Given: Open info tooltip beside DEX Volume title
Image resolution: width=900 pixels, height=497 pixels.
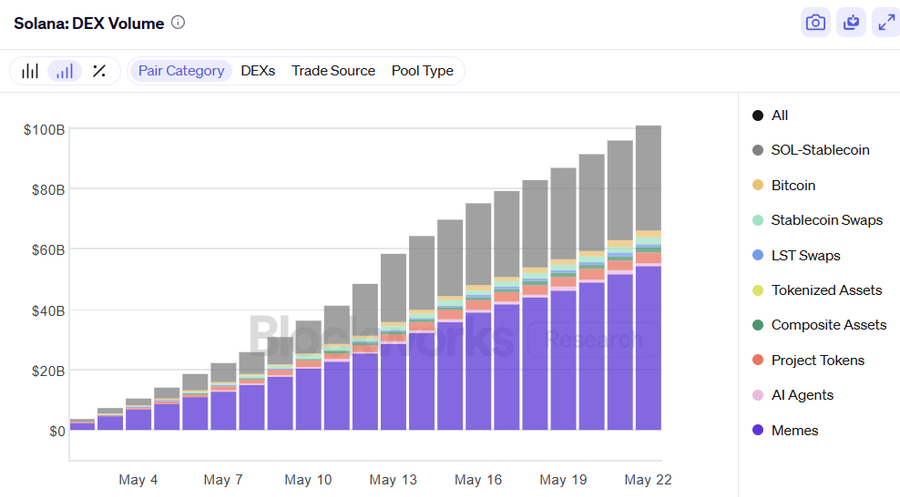Looking at the screenshot, I should [x=178, y=22].
